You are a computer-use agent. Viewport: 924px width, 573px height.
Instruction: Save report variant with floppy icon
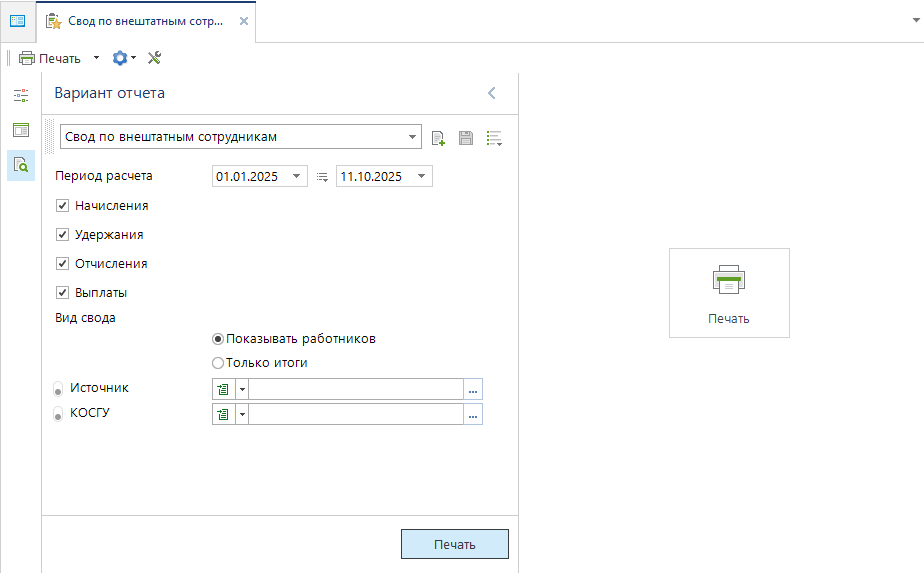(x=465, y=138)
